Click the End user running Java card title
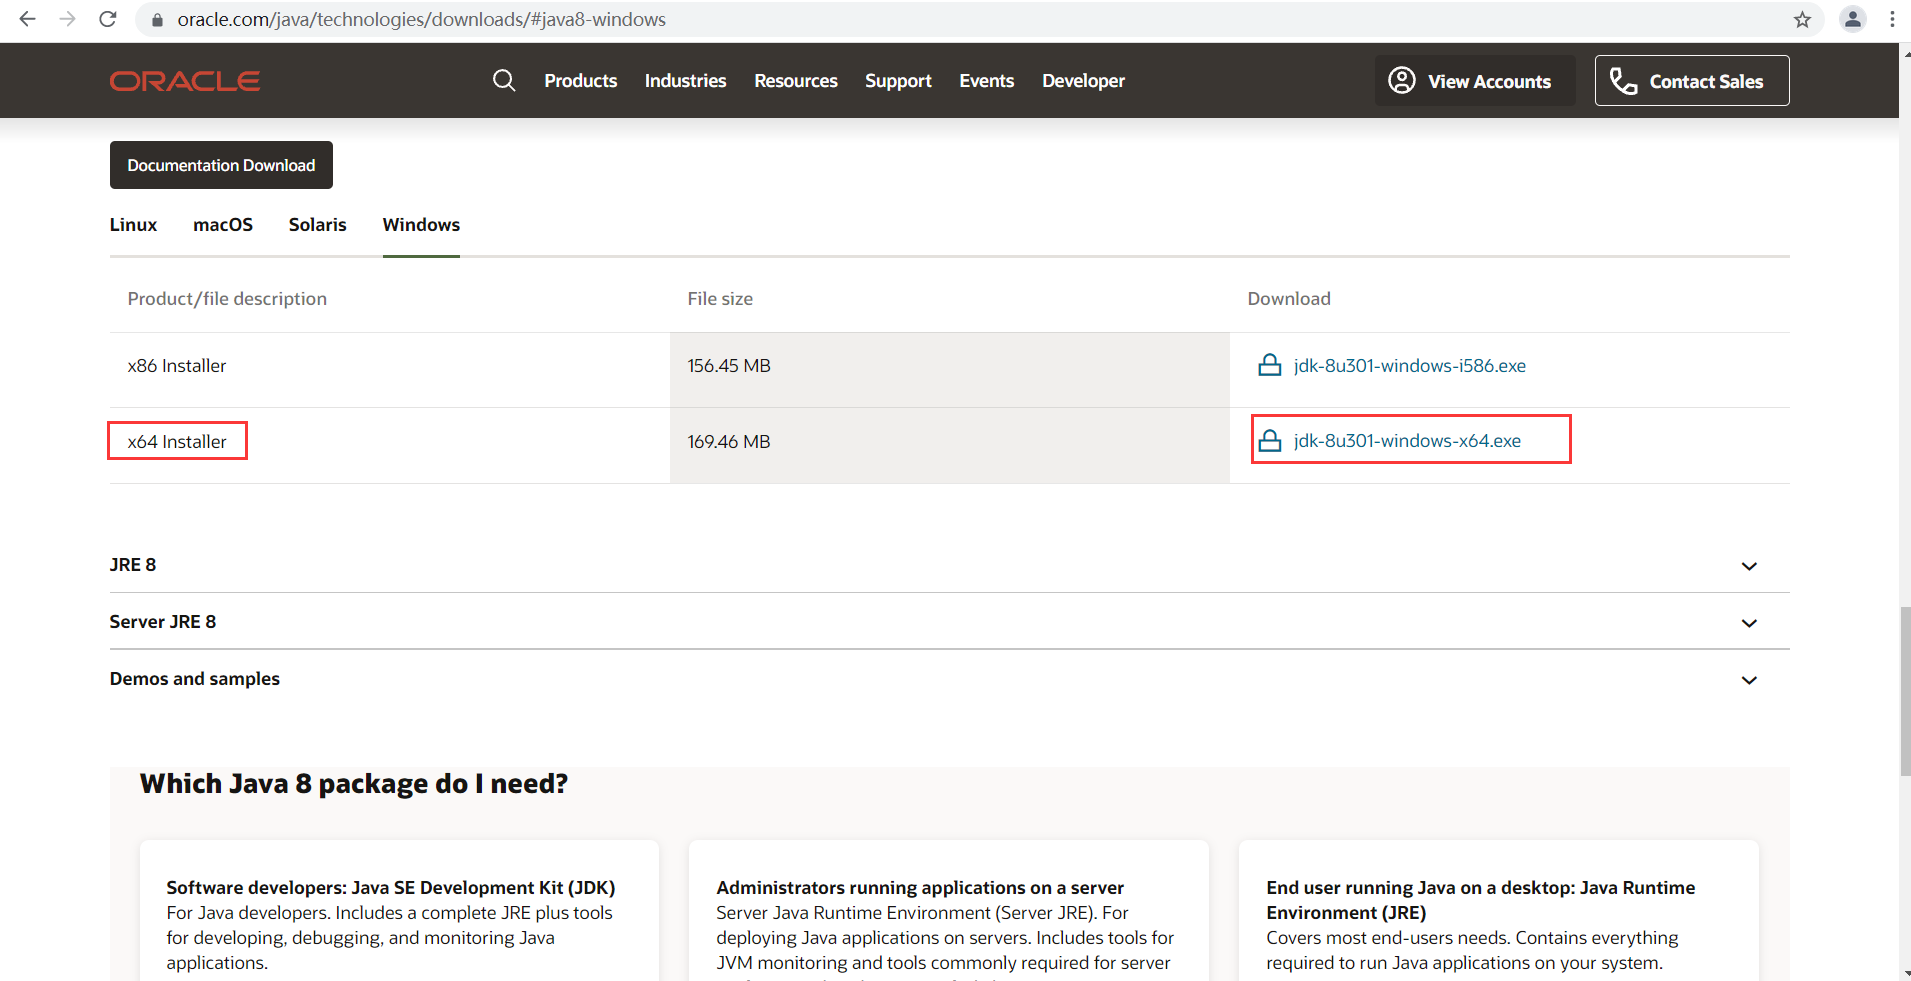1911x981 pixels. [1481, 900]
